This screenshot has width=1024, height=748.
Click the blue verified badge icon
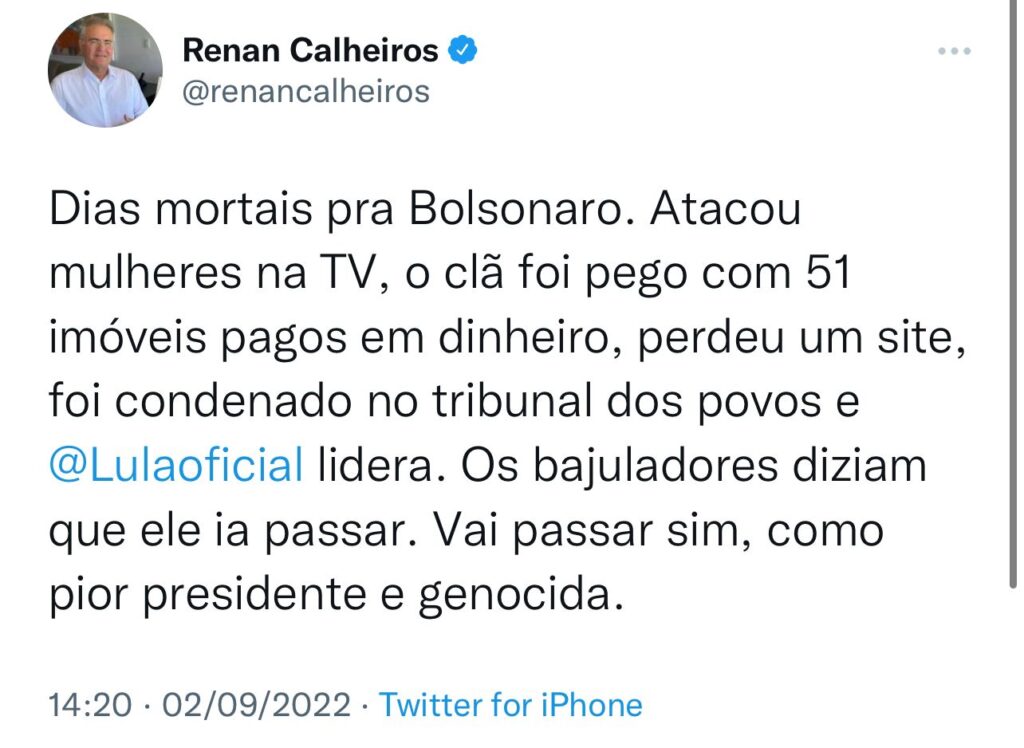pos(461,50)
